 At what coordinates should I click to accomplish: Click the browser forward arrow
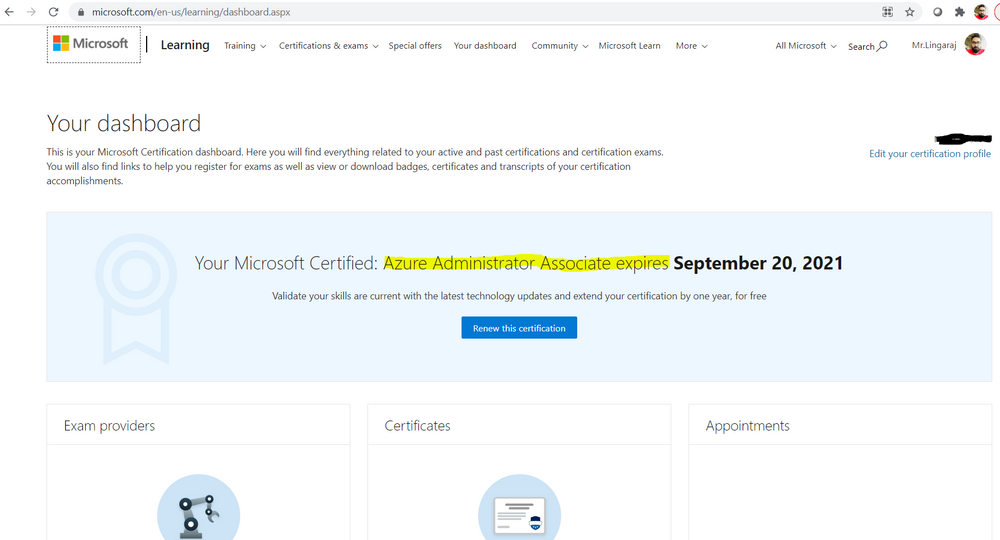pyautogui.click(x=31, y=12)
